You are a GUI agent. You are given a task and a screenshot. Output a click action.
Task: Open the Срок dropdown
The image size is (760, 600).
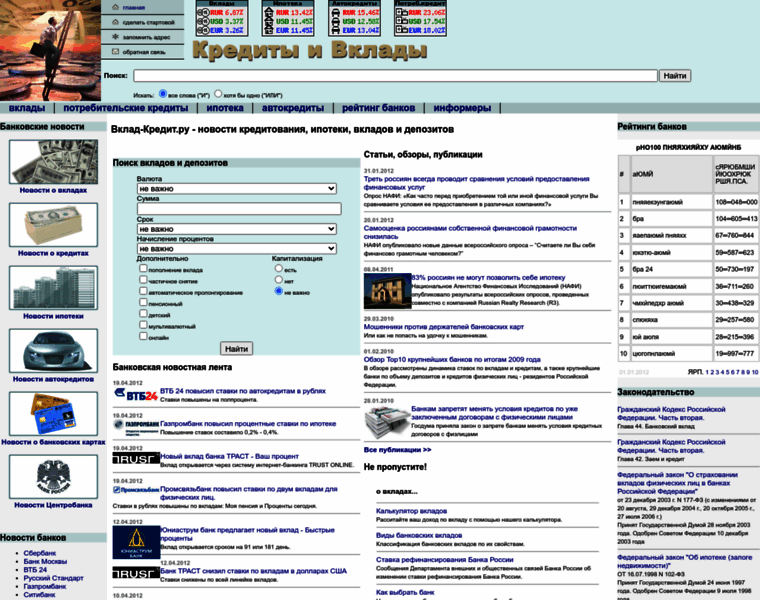click(x=237, y=229)
